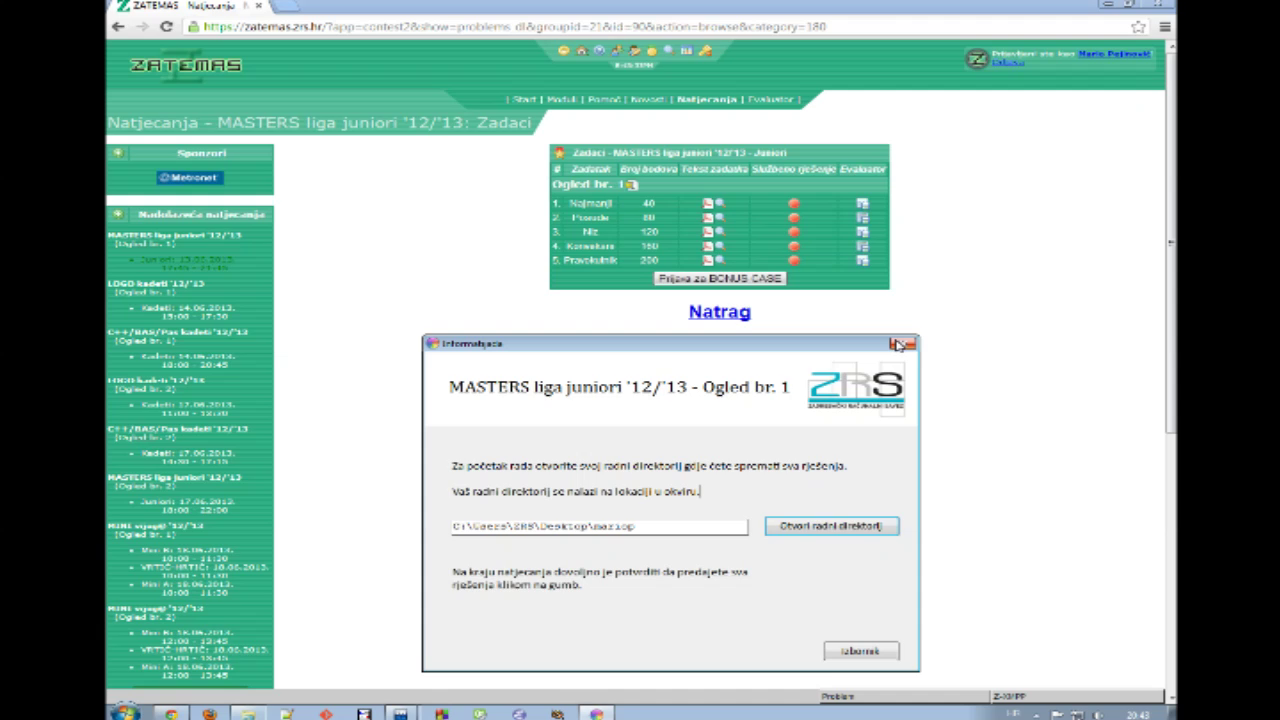Click Otvori radni direktorij button

pos(831,526)
